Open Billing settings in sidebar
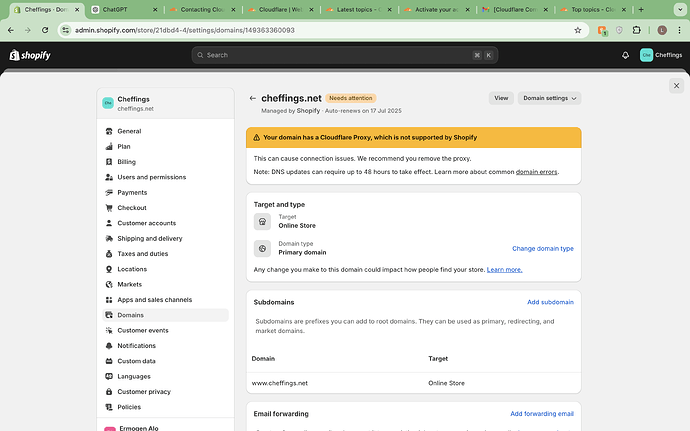 click(x=126, y=161)
